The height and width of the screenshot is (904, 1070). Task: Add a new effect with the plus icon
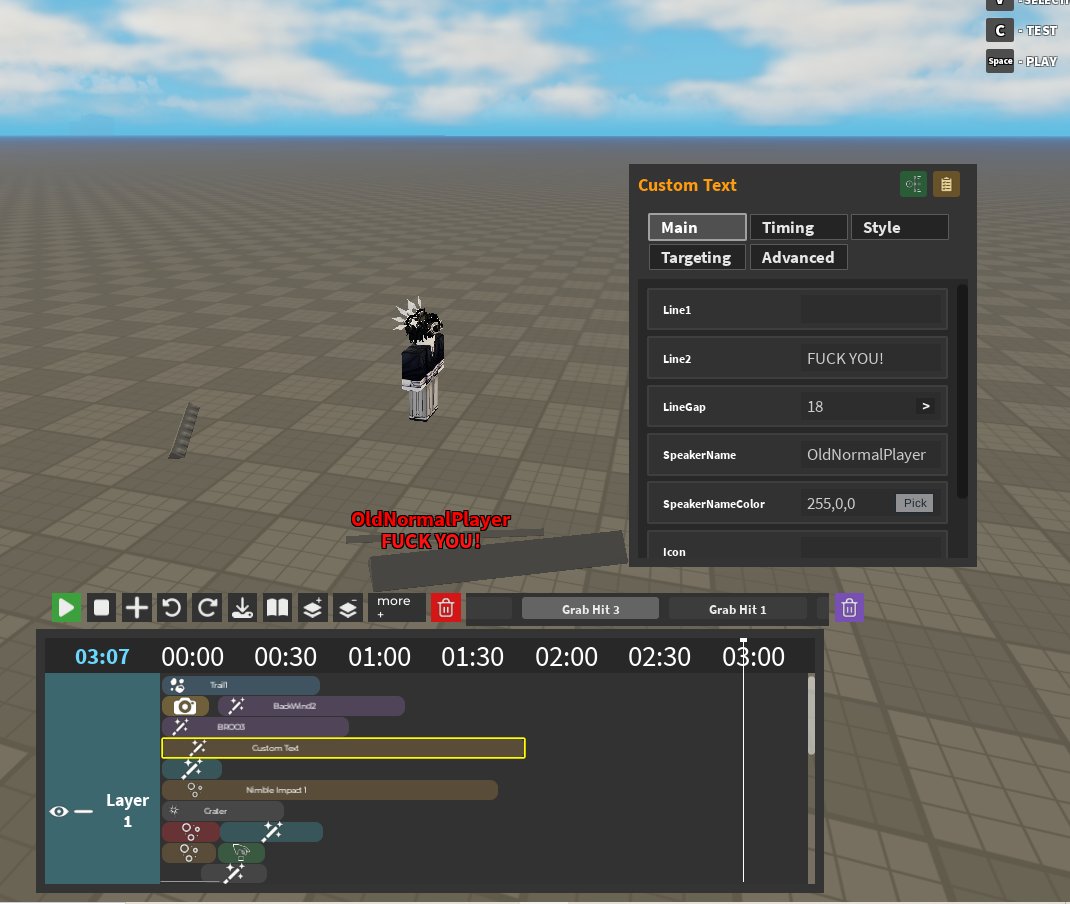pos(136,607)
